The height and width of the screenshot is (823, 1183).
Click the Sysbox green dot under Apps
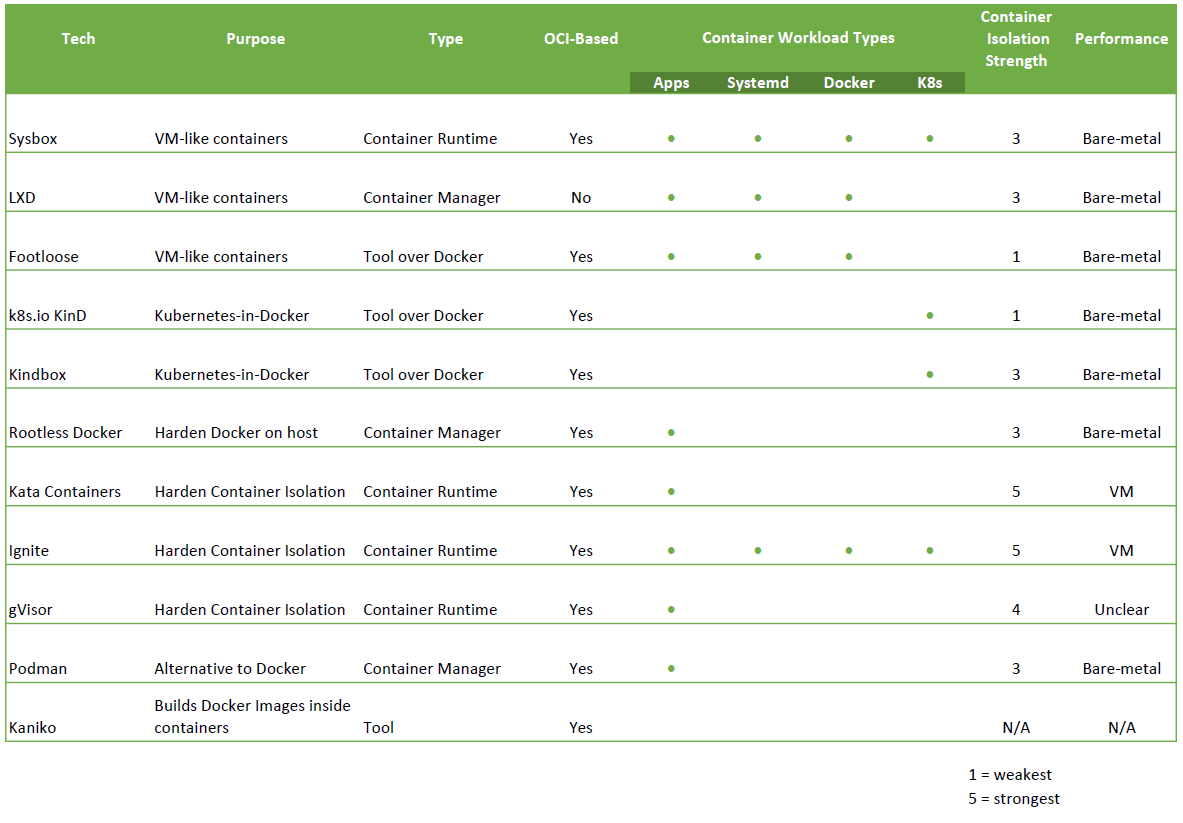[x=671, y=138]
